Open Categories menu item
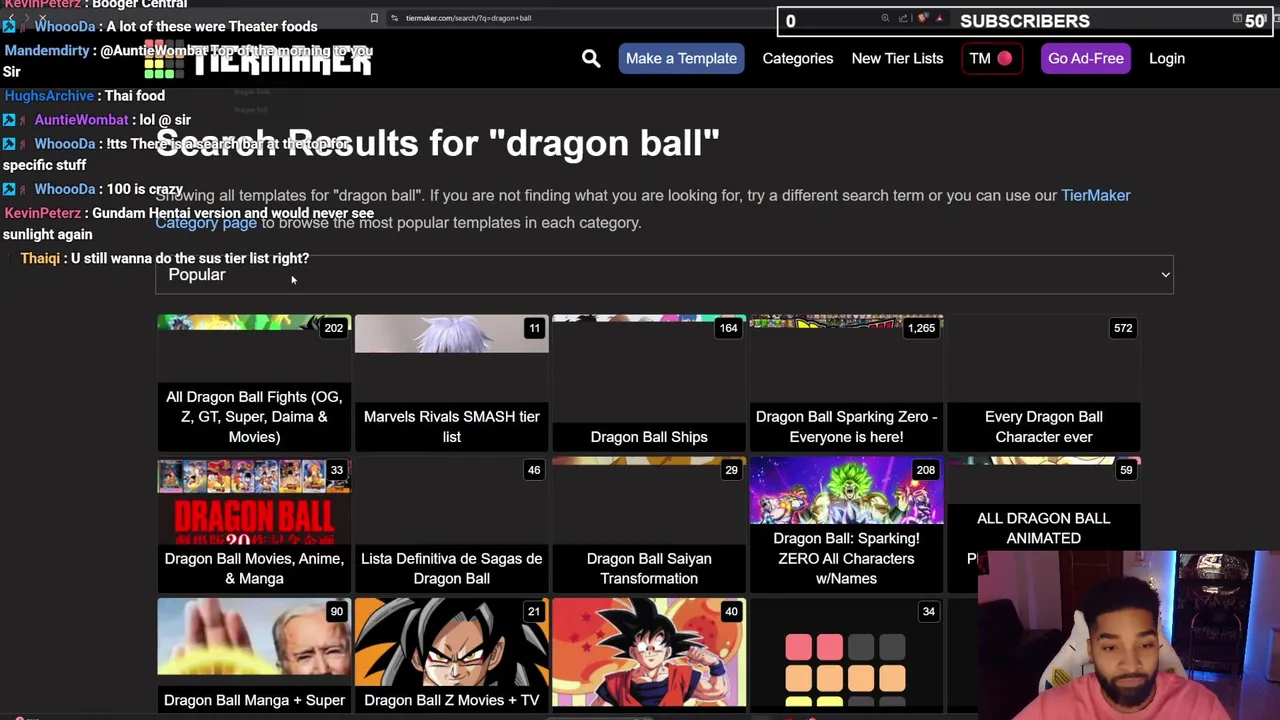This screenshot has height=720, width=1280. [798, 58]
